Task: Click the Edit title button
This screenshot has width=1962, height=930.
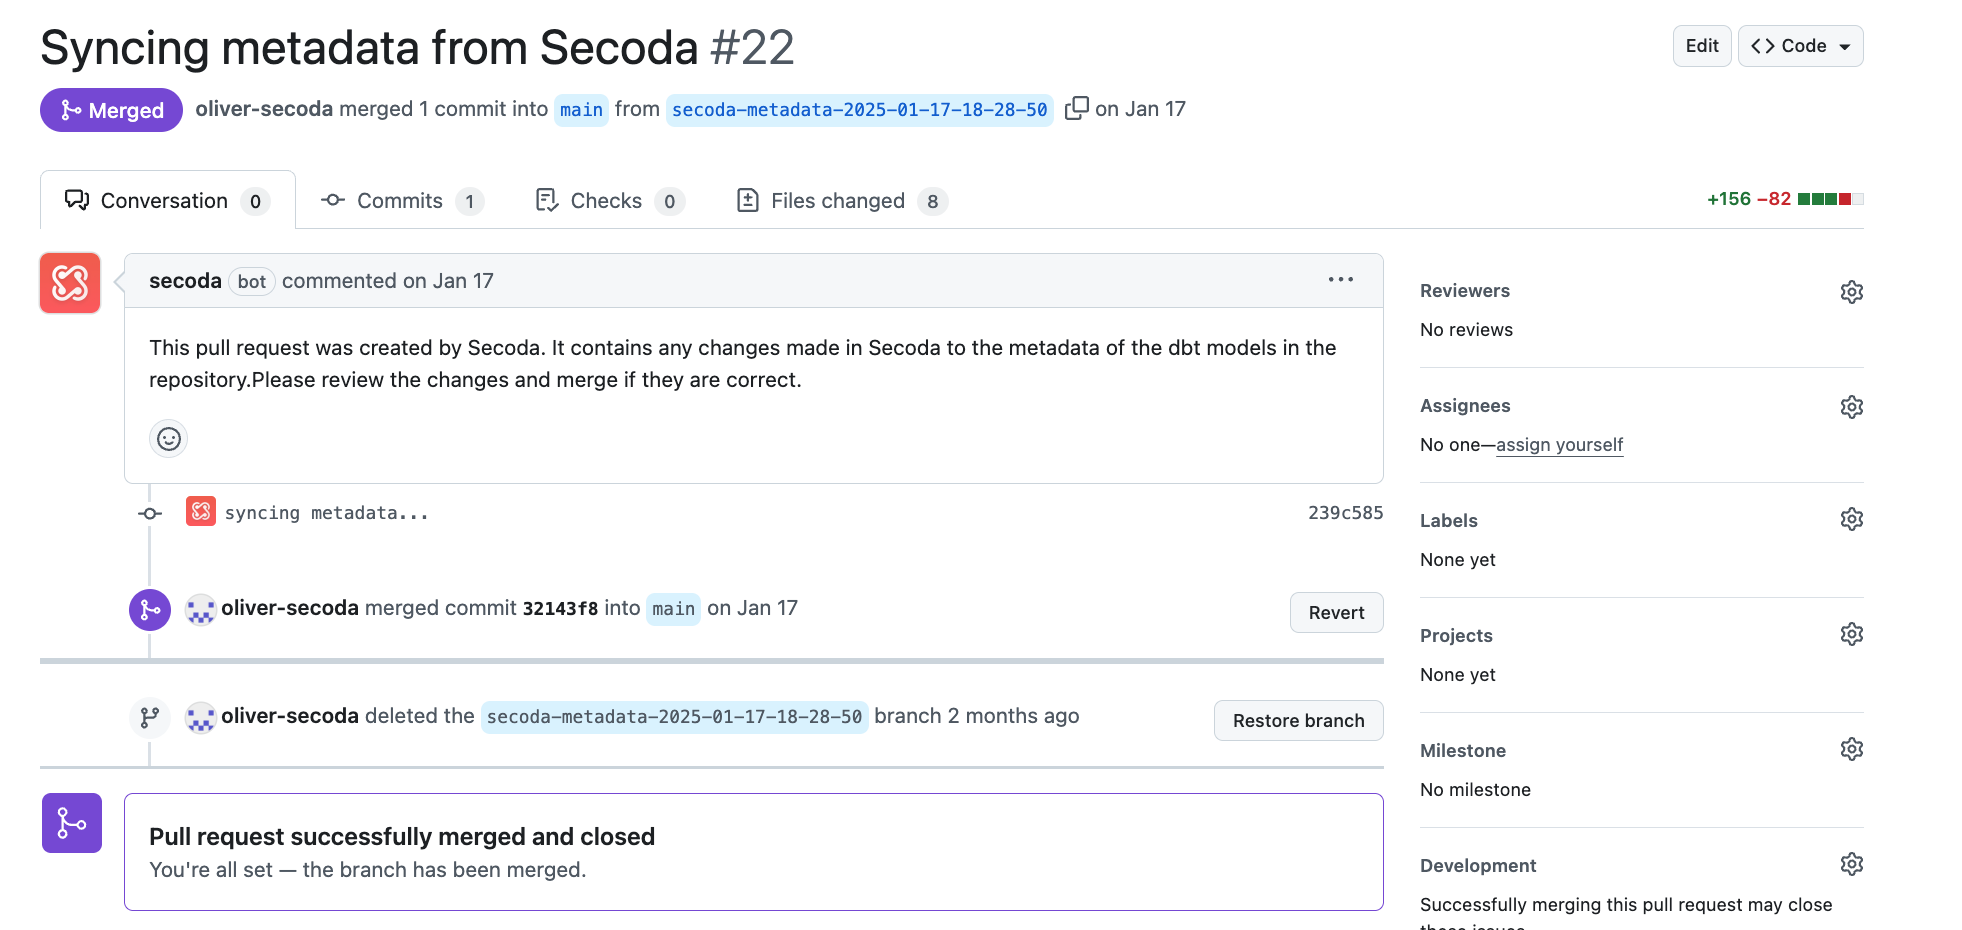Action: 1701,46
